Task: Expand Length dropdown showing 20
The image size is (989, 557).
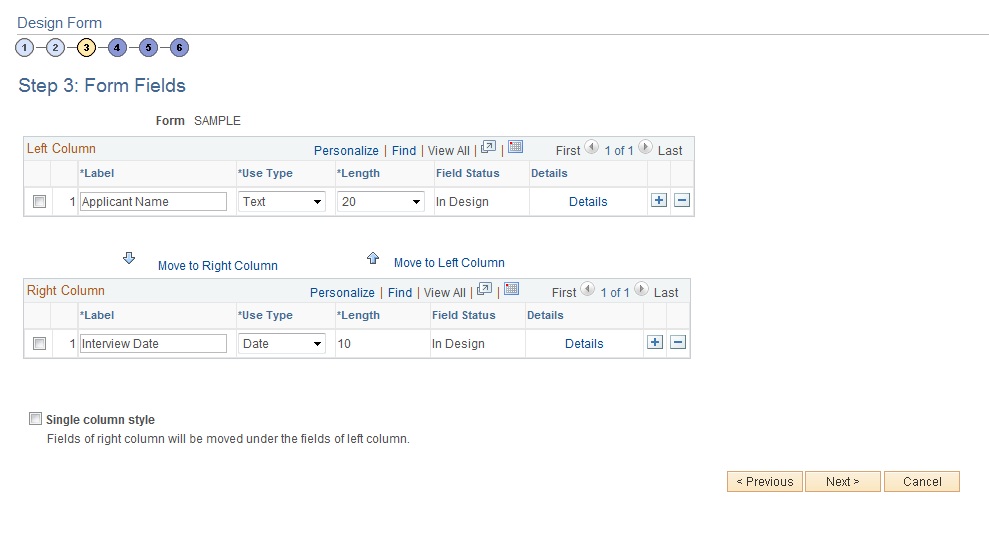Action: (381, 202)
